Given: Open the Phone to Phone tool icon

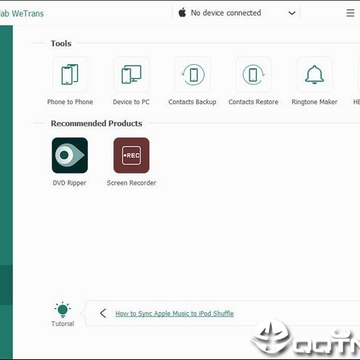Looking at the screenshot, I should click(70, 74).
